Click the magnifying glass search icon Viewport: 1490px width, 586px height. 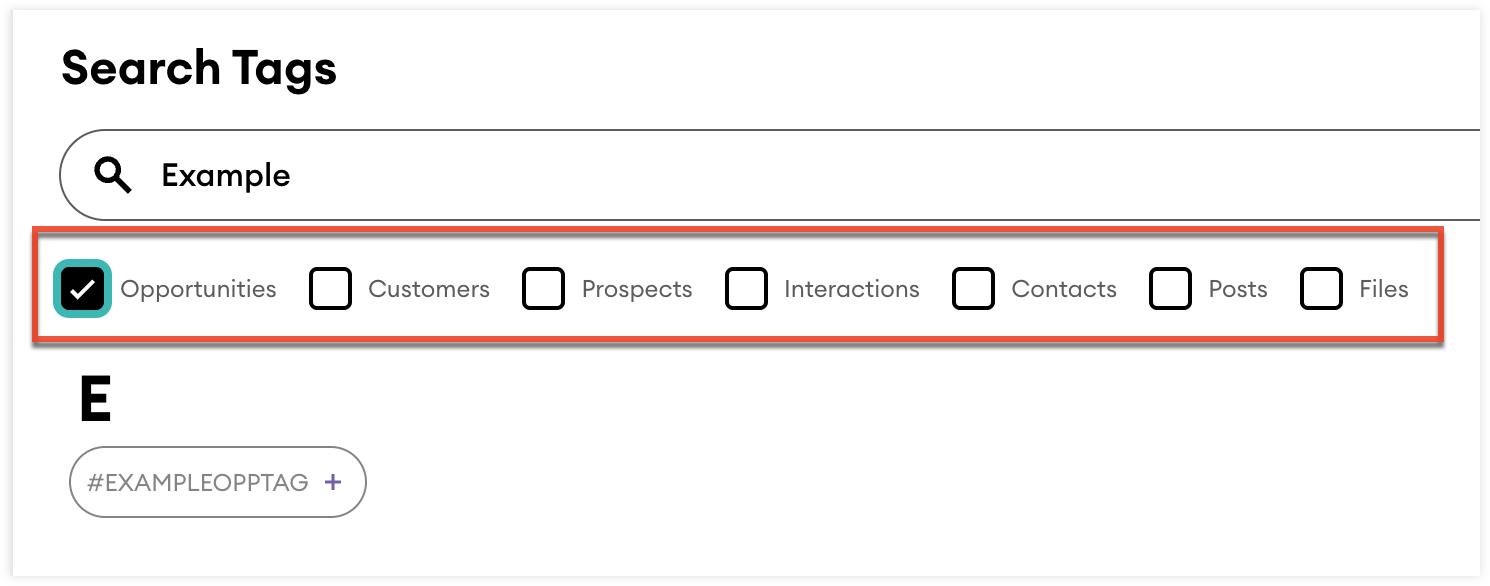pos(113,176)
